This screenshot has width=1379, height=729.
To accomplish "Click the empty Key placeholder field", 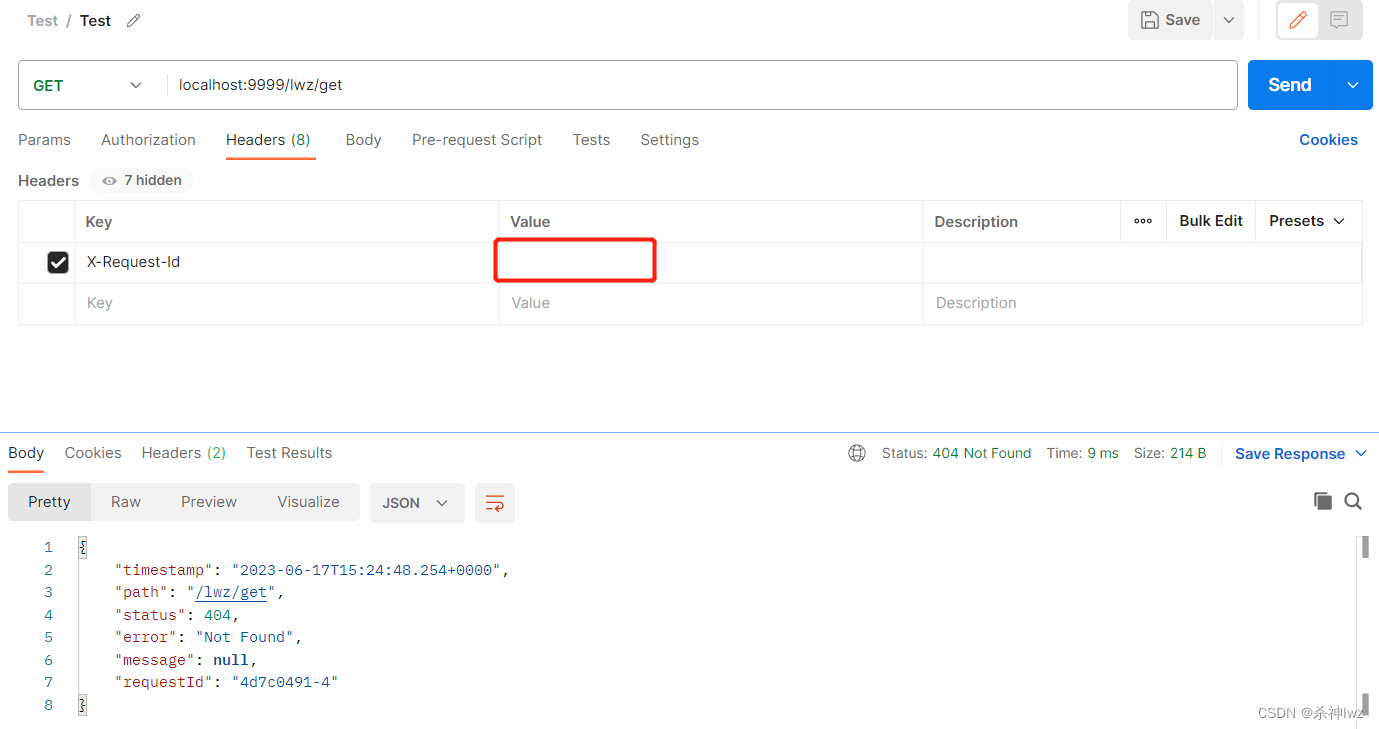I will click(x=287, y=303).
